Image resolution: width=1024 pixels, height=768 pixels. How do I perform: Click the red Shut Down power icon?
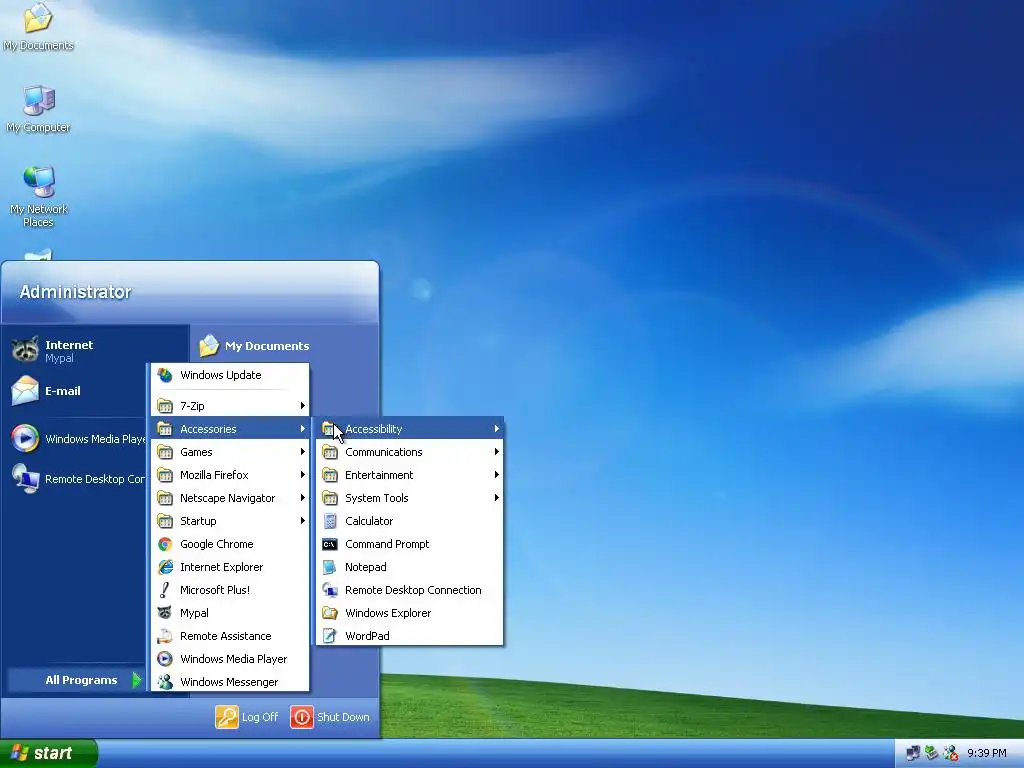coord(302,716)
